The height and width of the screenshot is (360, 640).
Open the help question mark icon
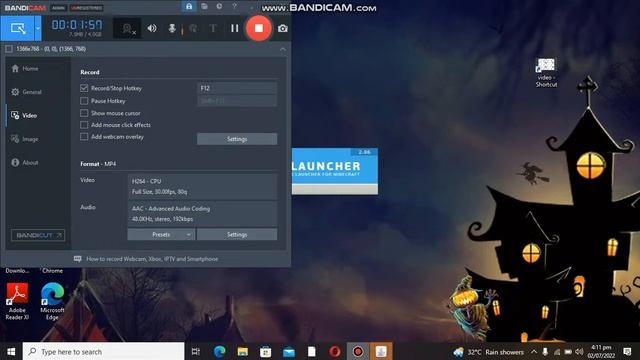coord(234,7)
